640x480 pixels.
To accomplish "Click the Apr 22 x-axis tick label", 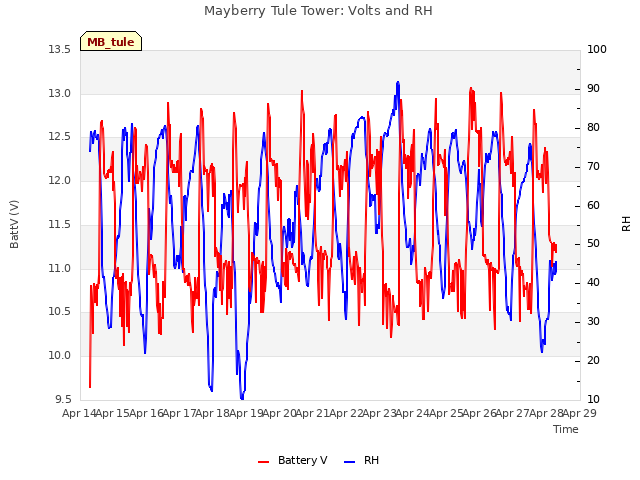I will point(346,413).
